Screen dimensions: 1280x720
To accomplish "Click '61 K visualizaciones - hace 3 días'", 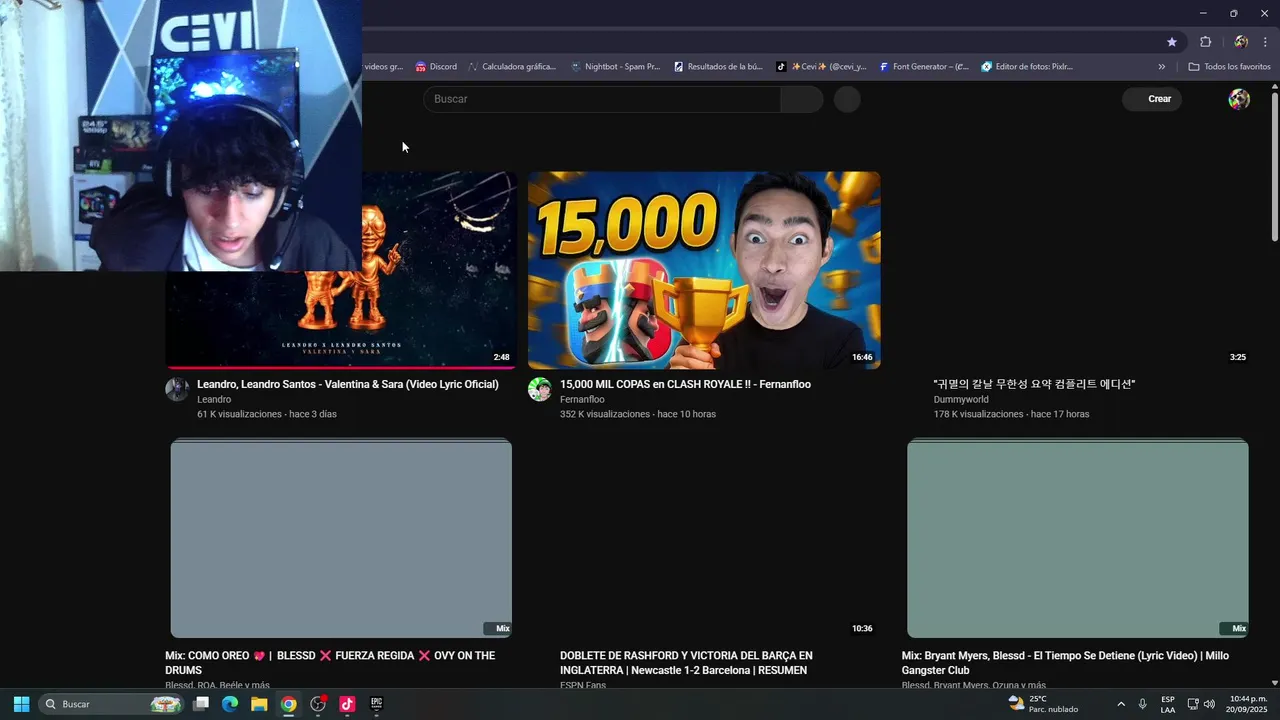I will coord(267,414).
